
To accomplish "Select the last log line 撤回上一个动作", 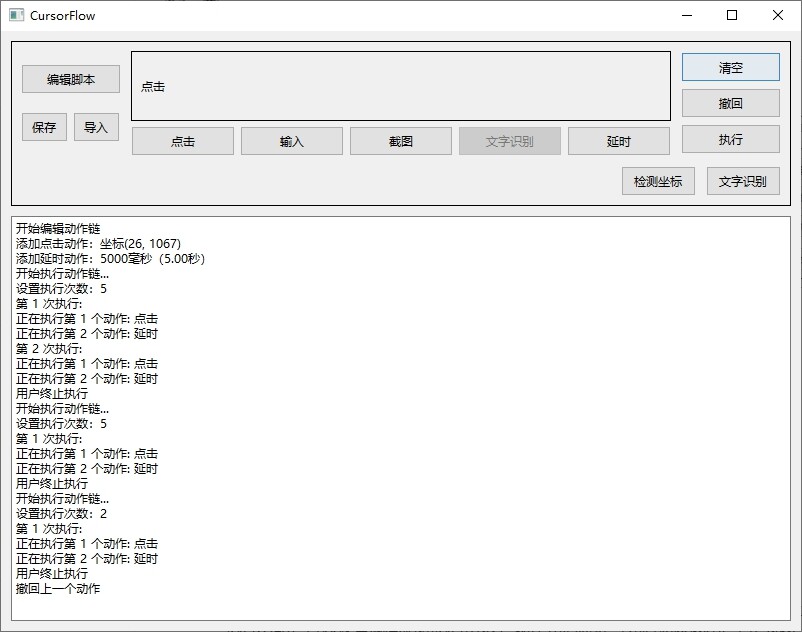I will [58, 589].
